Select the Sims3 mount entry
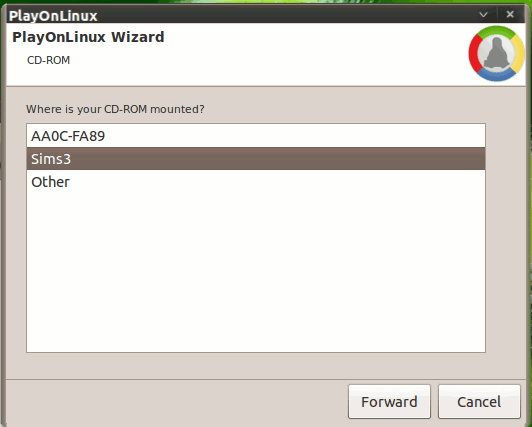Image resolution: width=532 pixels, height=427 pixels. click(x=256, y=159)
